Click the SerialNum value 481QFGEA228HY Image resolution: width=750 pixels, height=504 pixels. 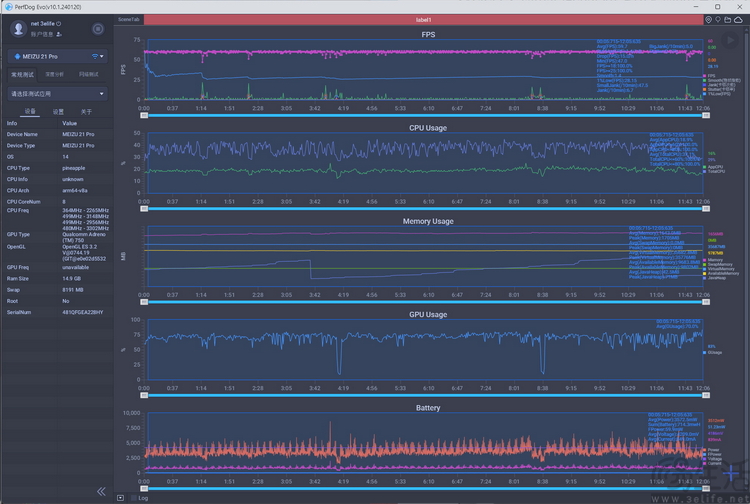82,312
